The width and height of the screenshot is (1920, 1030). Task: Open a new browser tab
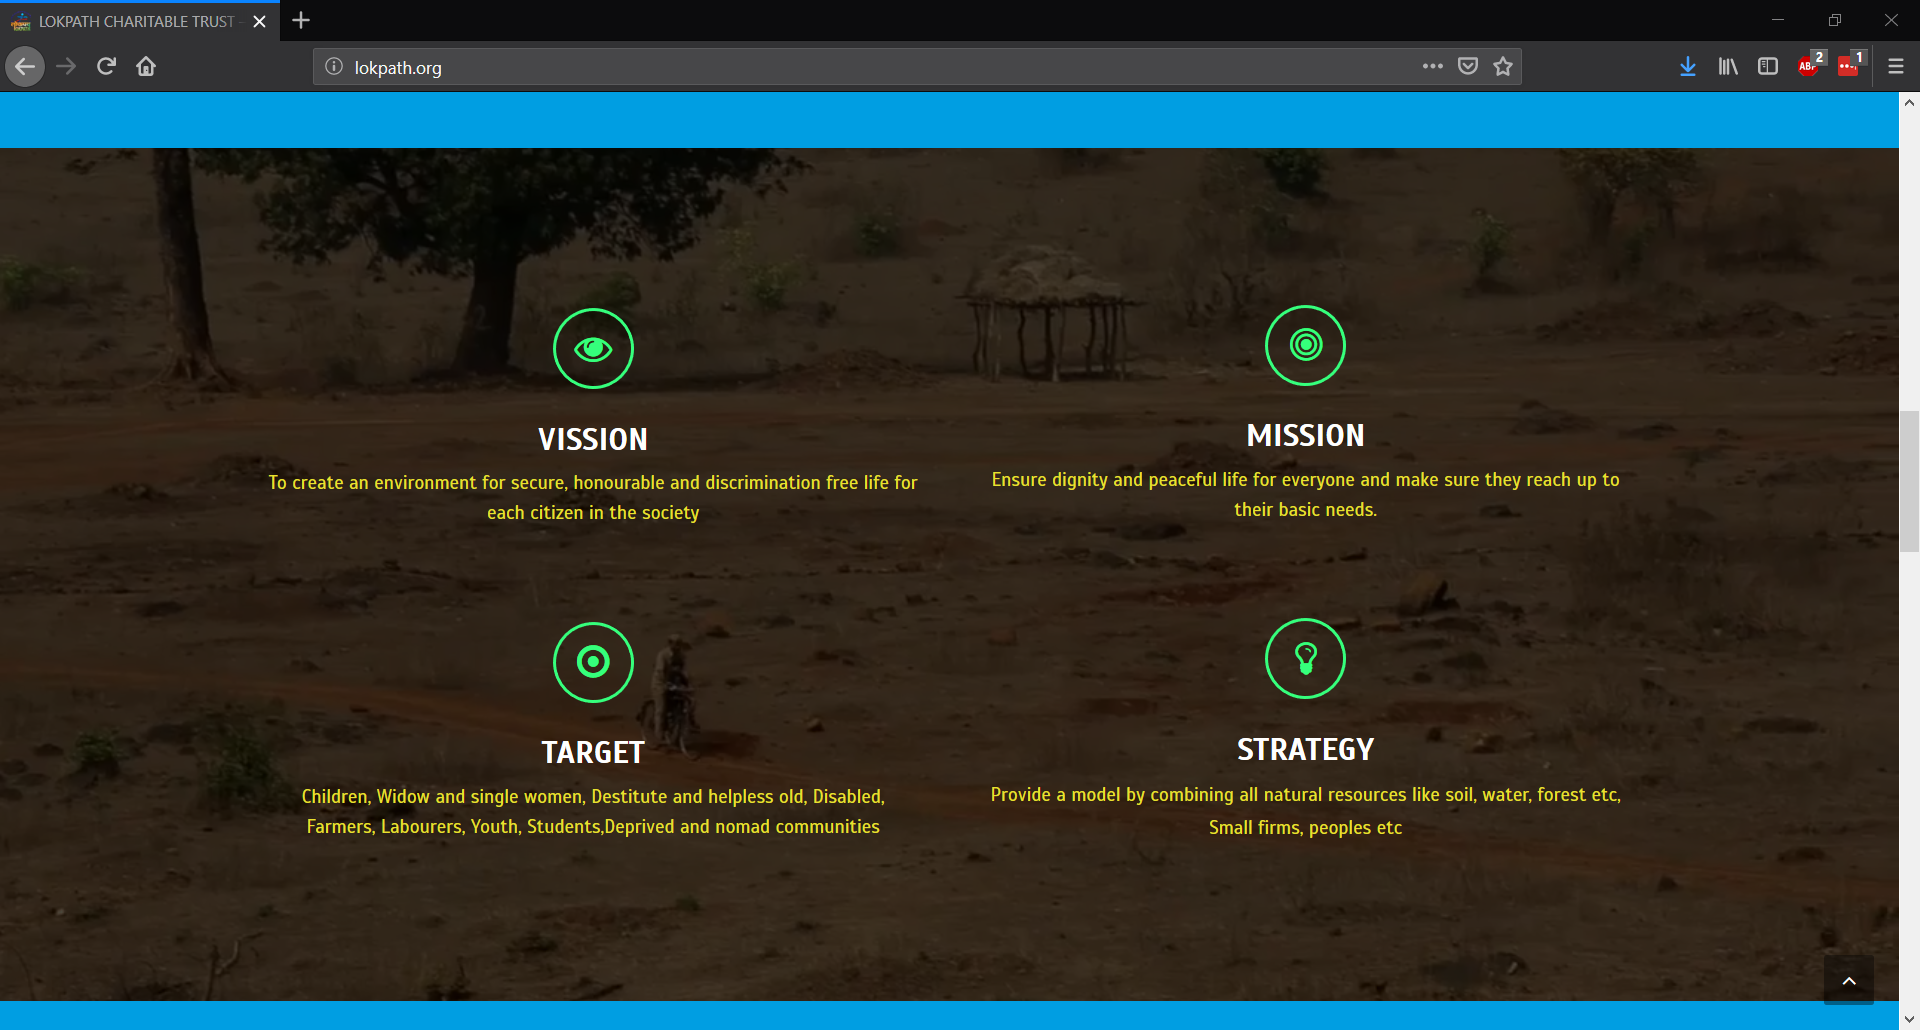[300, 20]
